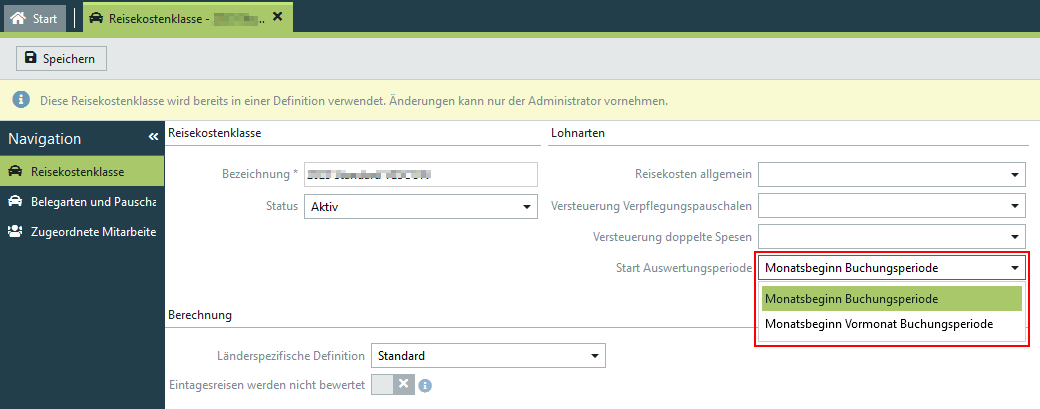The width and height of the screenshot is (1040, 409).
Task: Collapse the Start Auswertungsperiode dropdown arrow
Action: [x=1014, y=267]
